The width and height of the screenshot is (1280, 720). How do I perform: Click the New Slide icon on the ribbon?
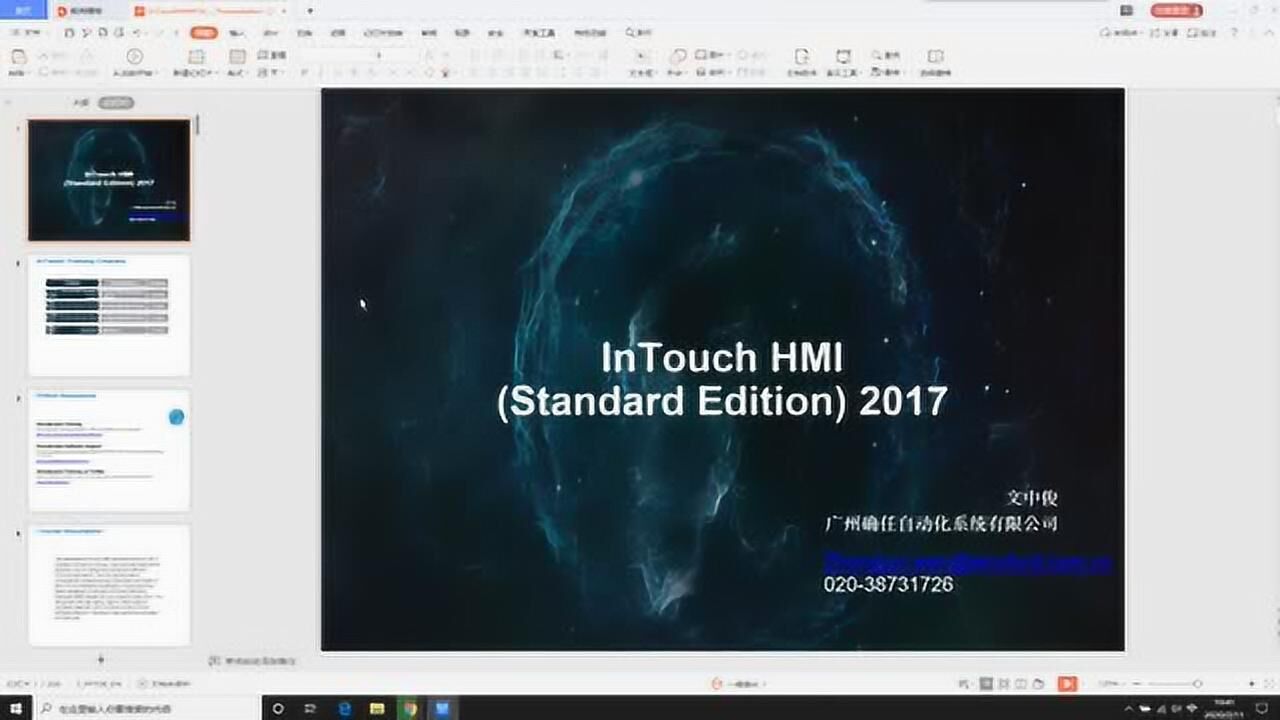point(197,58)
